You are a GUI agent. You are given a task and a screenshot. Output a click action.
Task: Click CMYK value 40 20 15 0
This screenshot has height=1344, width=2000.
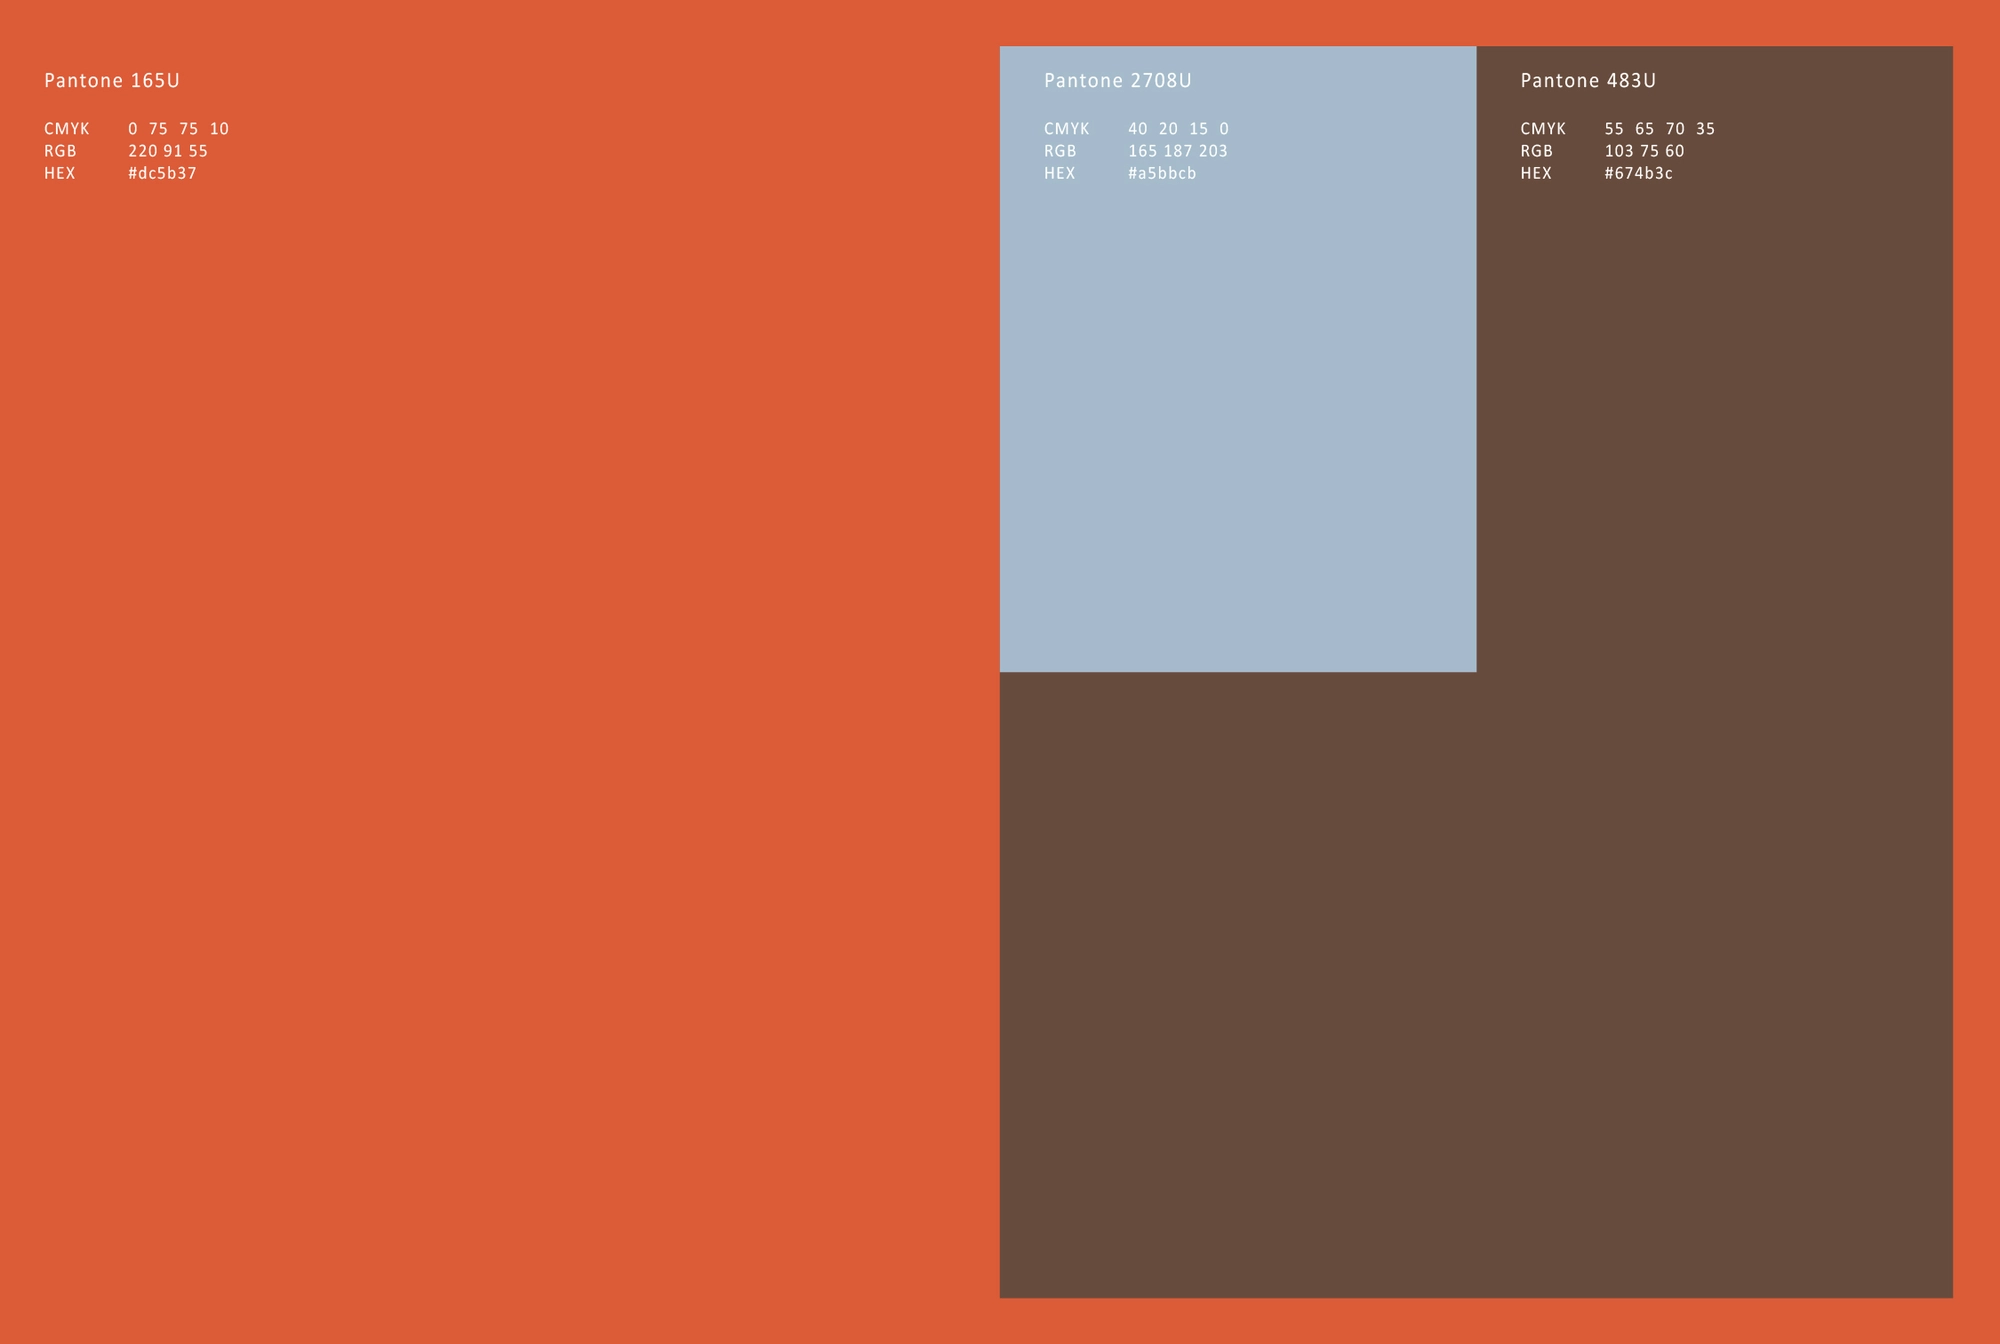pos(1179,129)
